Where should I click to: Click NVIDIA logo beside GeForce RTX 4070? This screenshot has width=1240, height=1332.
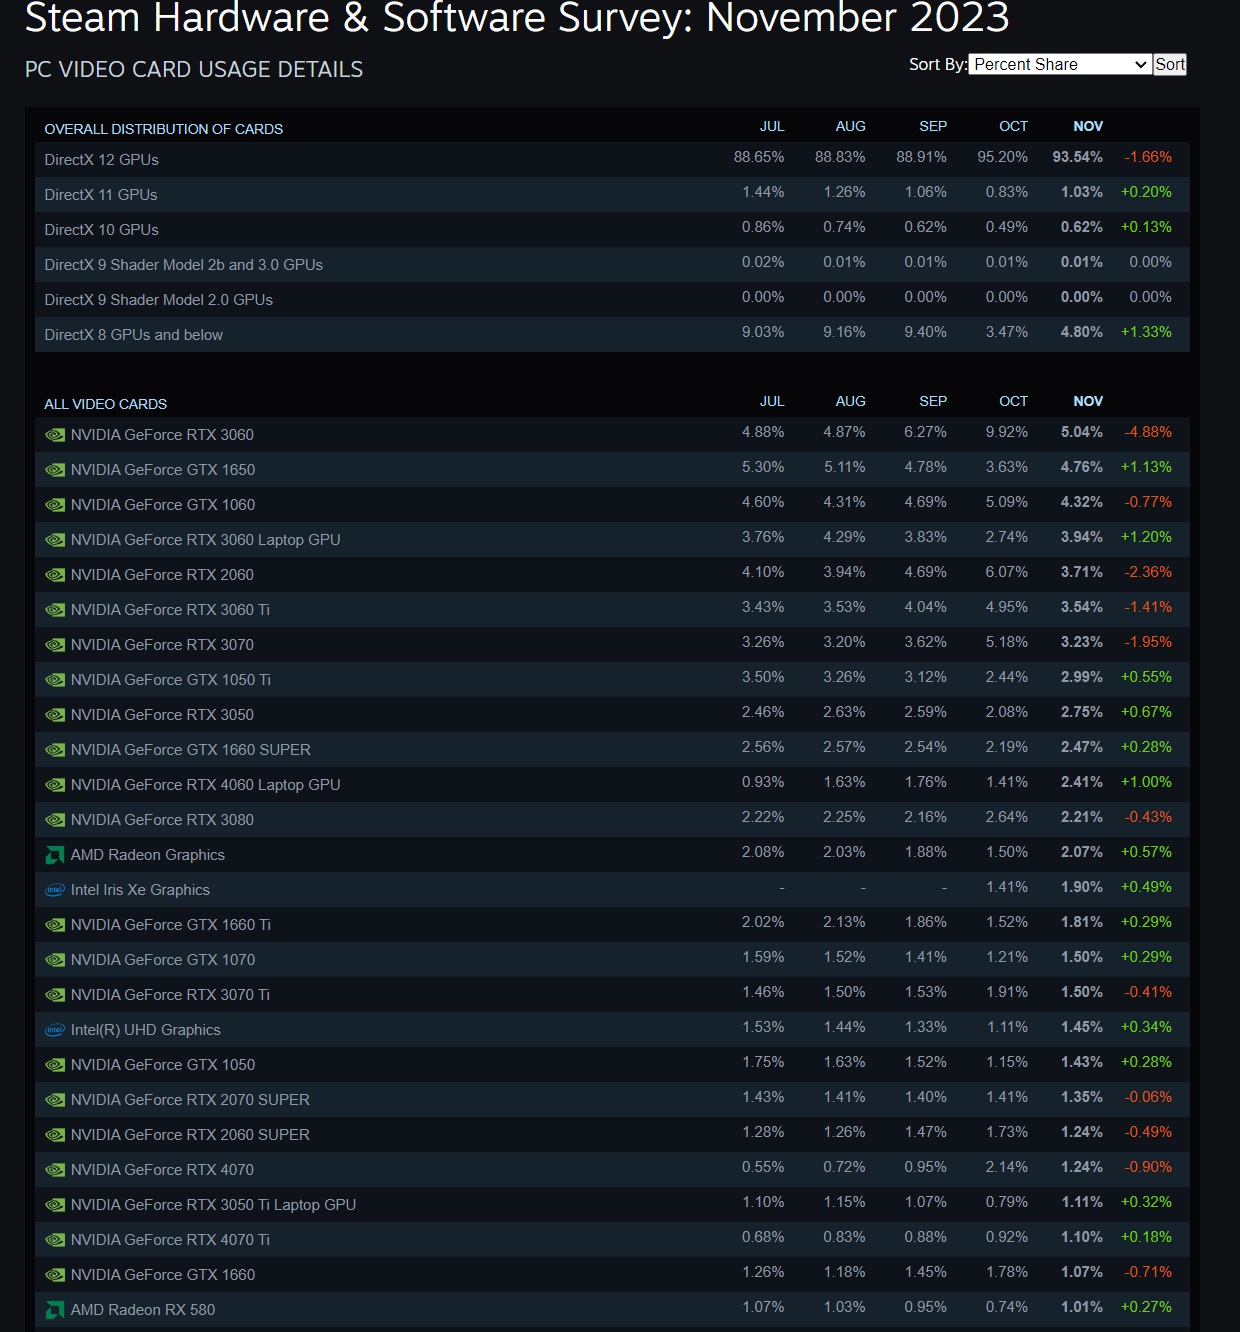55,1170
